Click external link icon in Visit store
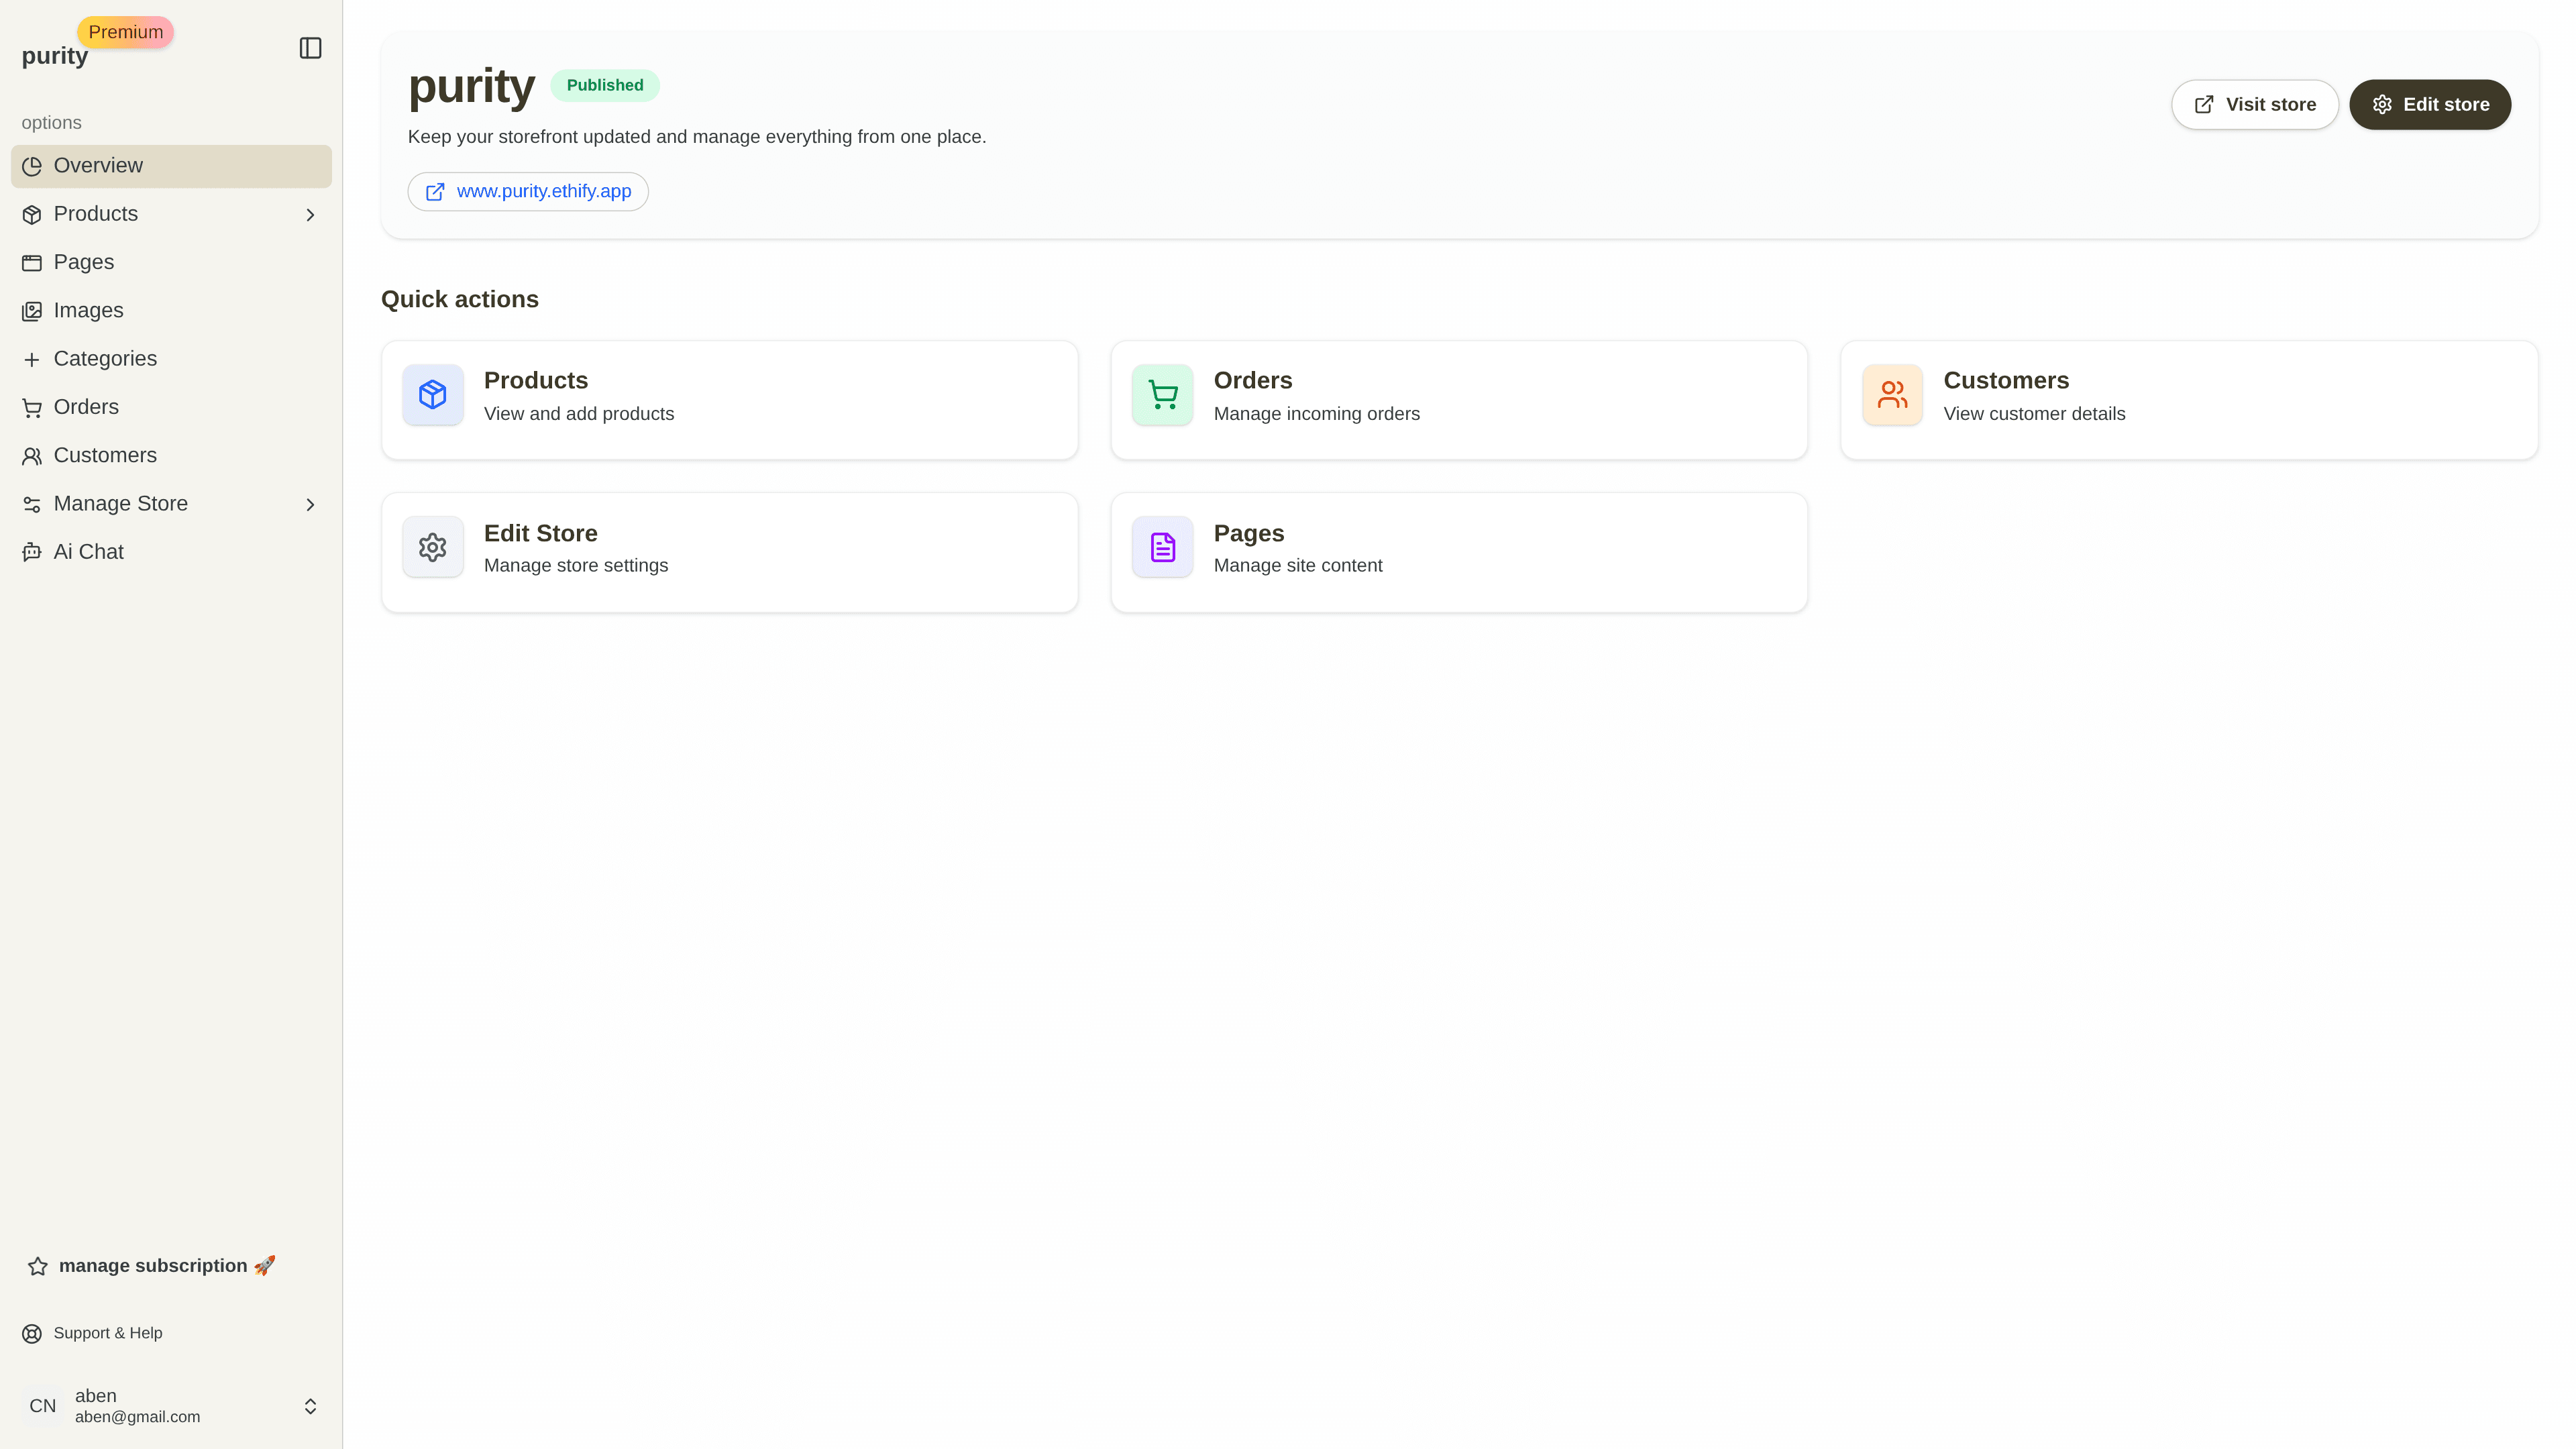The height and width of the screenshot is (1449, 2576). tap(2204, 105)
